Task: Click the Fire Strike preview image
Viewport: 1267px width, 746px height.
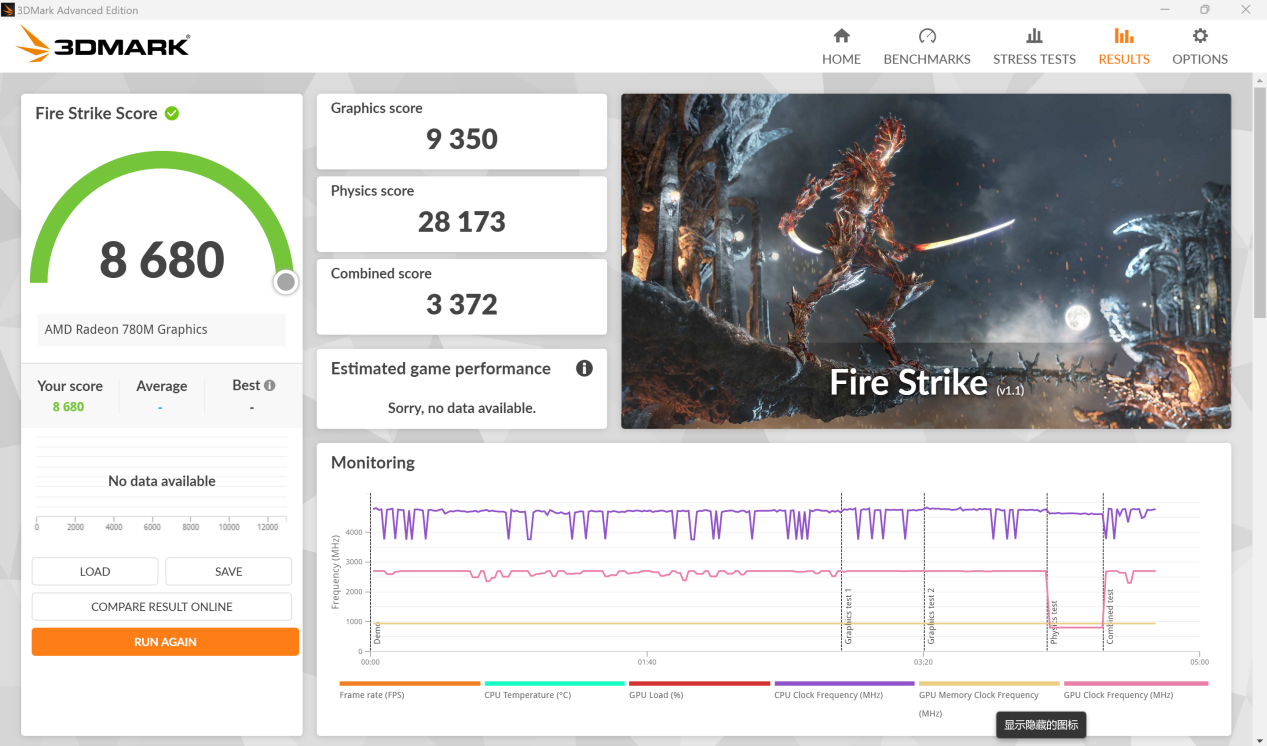Action: point(926,261)
